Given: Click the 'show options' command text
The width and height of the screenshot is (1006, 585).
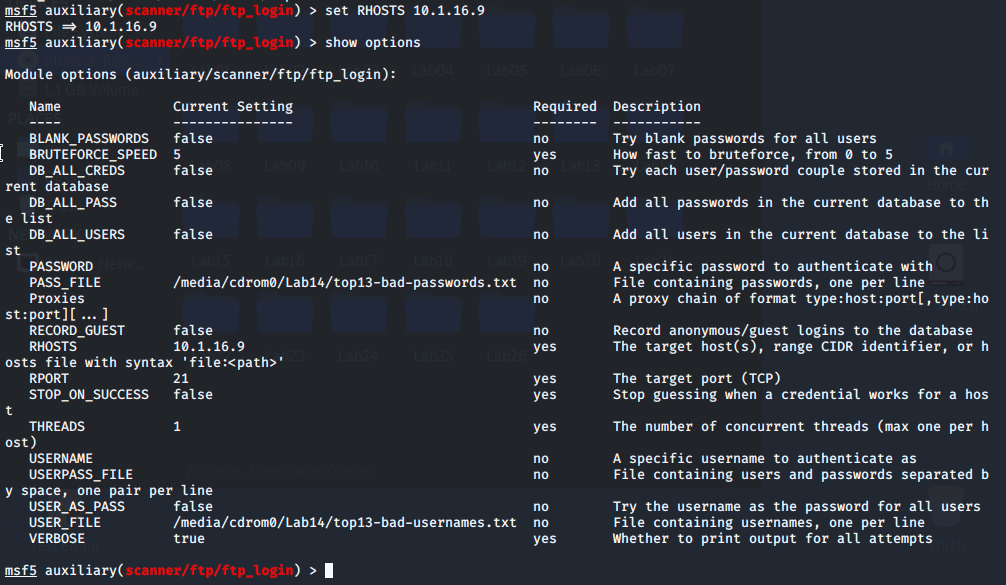Looking at the screenshot, I should tap(373, 43).
